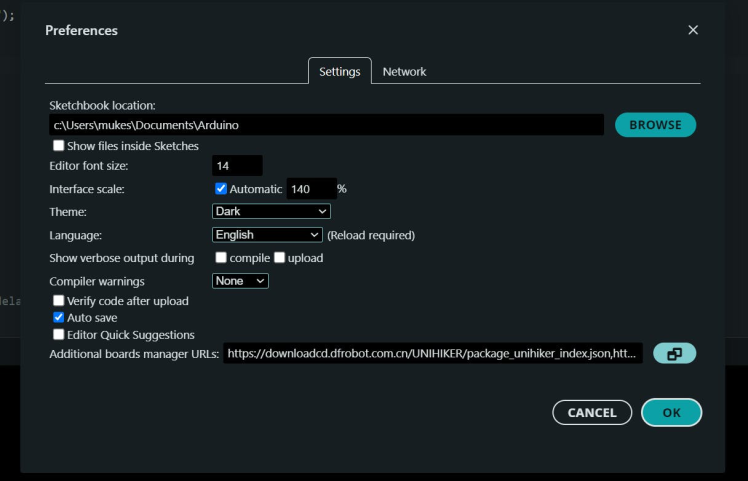Enable verbose output during compile
Screen dimensions: 748x481
pyautogui.click(x=221, y=258)
